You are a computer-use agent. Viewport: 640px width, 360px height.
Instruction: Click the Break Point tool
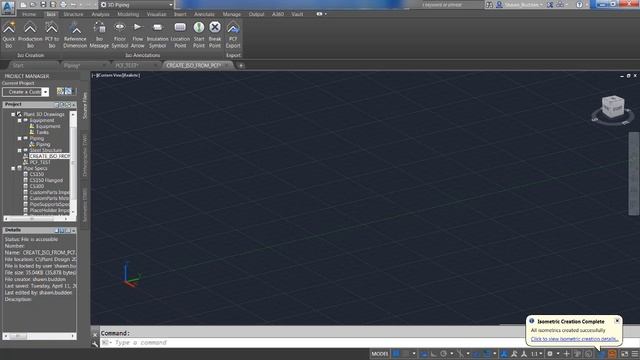coord(215,35)
